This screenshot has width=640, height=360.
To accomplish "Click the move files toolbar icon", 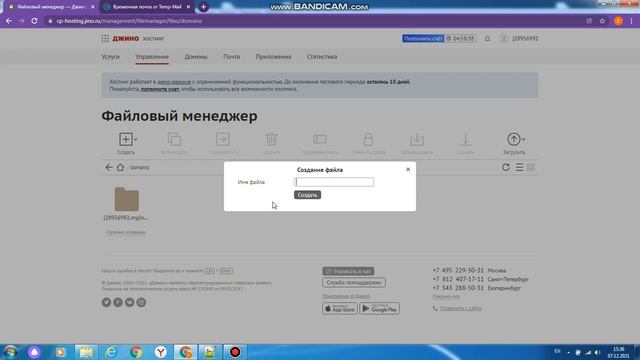I will tap(223, 139).
